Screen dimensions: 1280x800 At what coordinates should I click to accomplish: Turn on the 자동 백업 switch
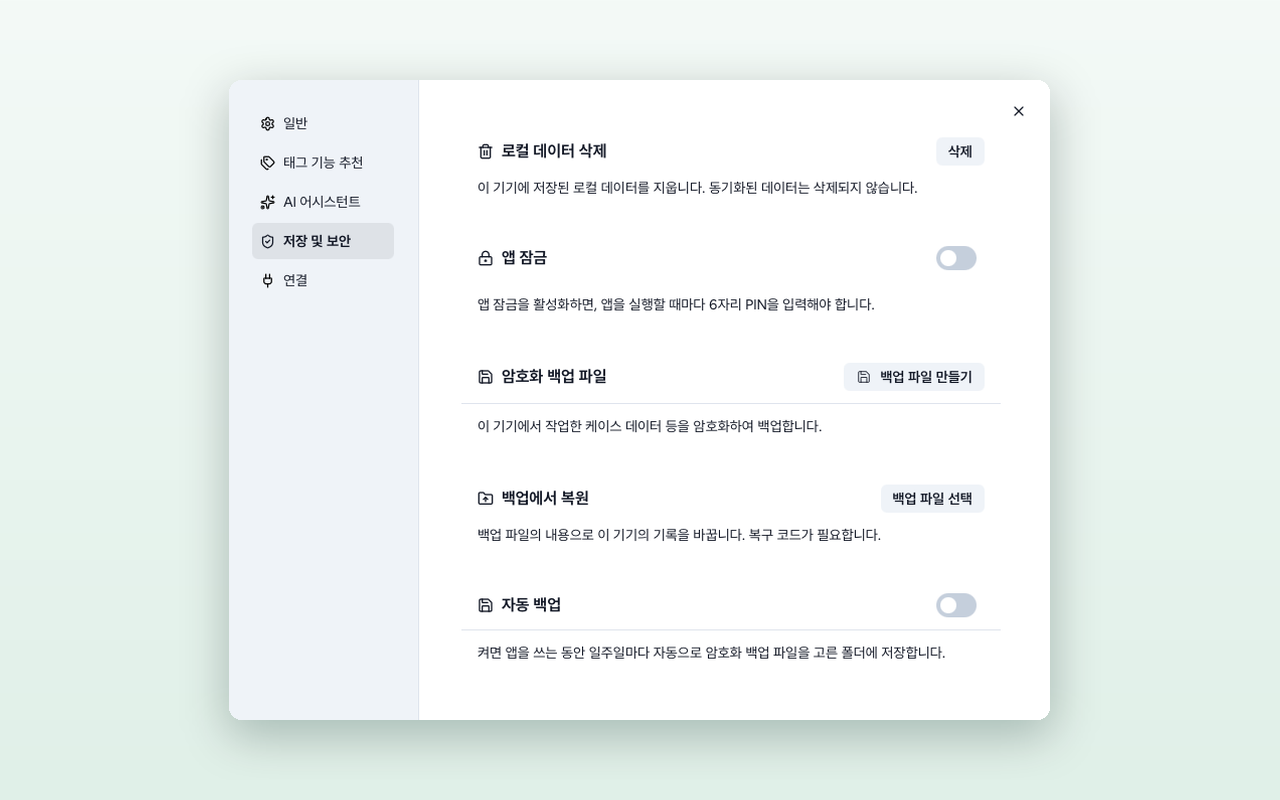coord(956,605)
